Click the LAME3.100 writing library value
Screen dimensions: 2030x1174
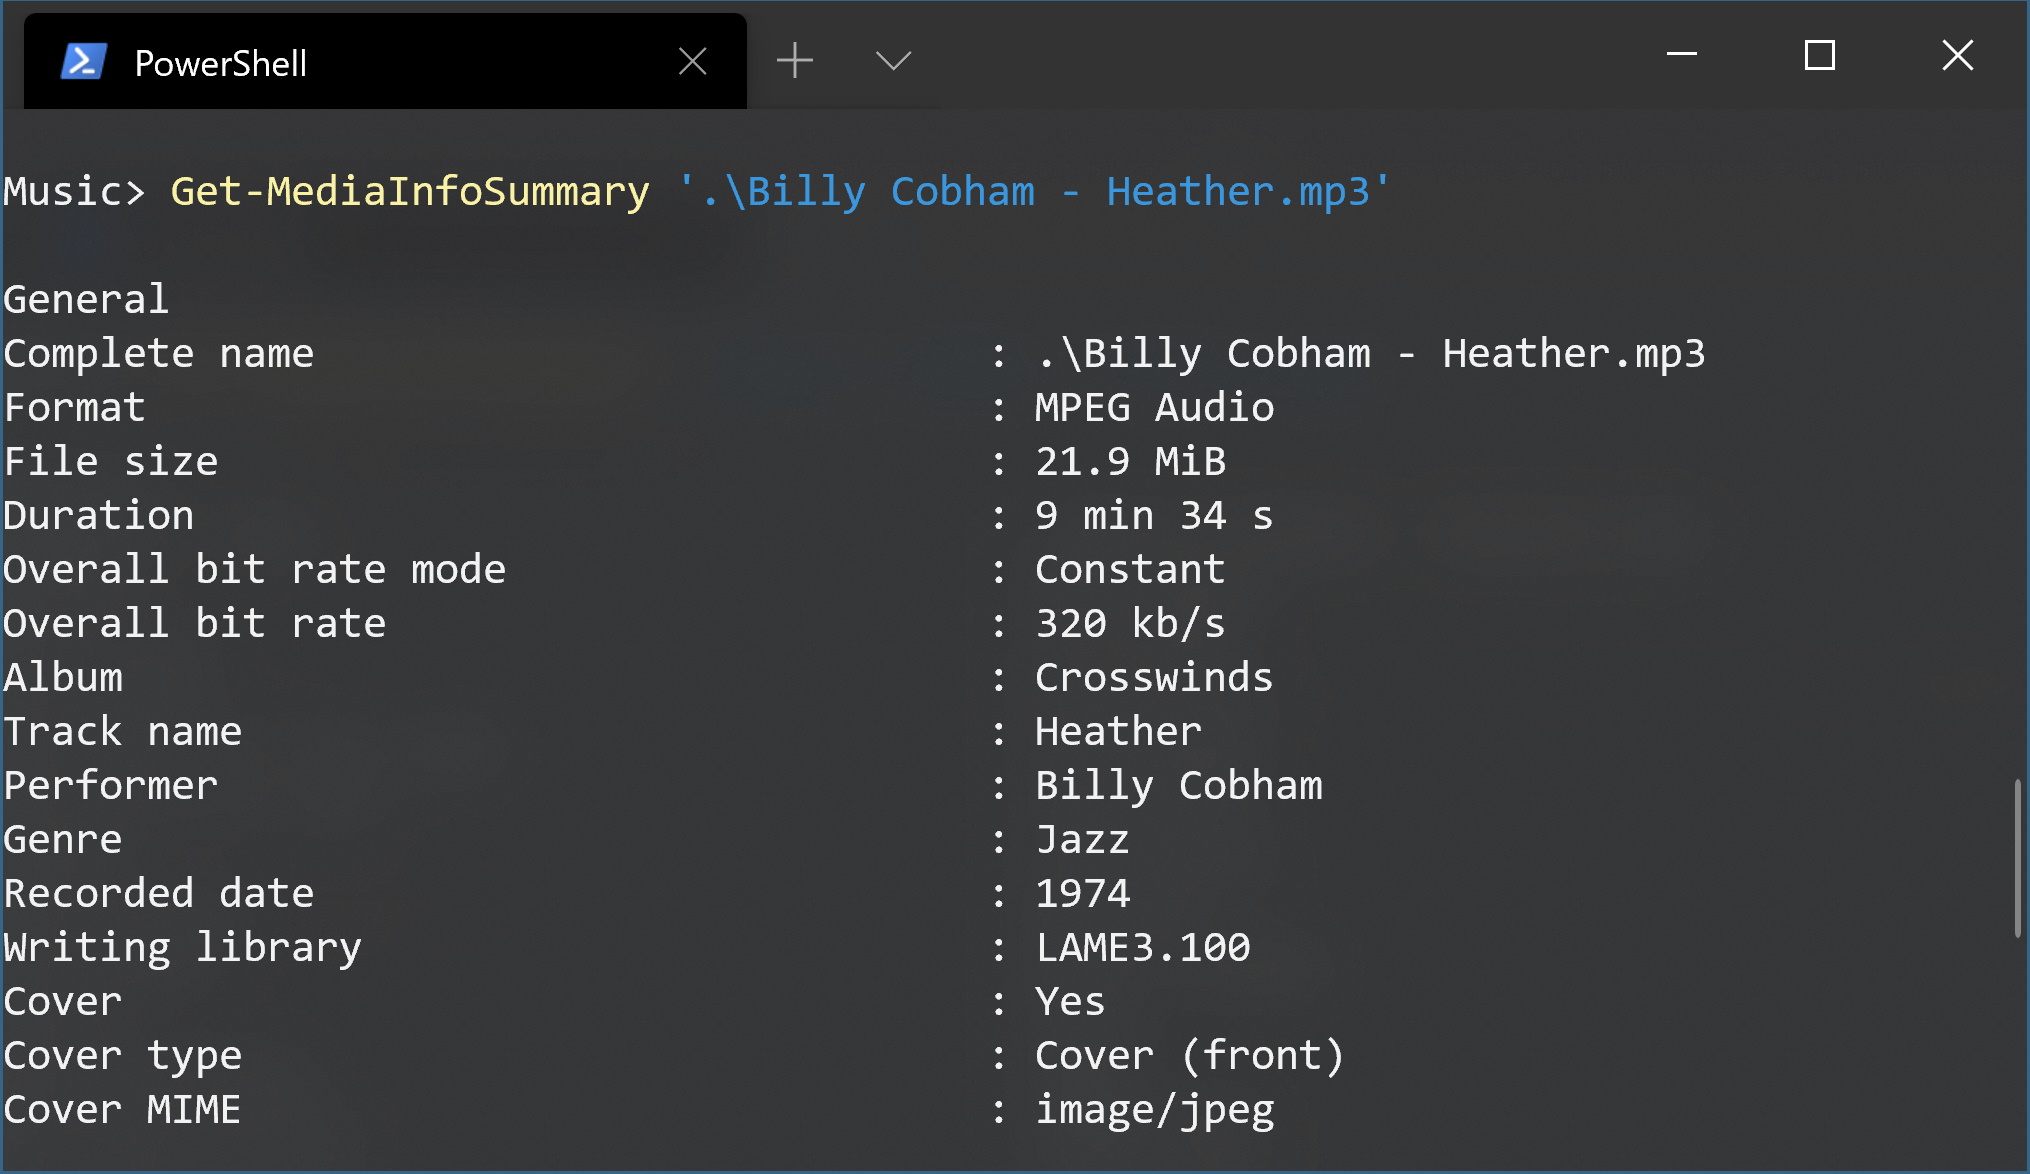coord(1142,947)
